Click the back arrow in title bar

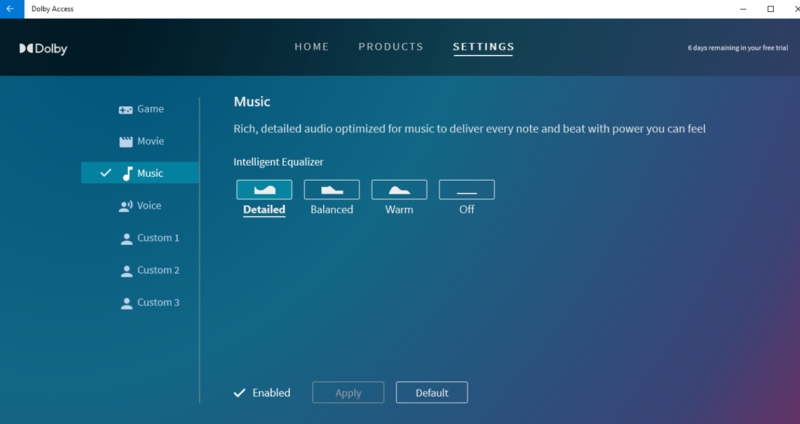click(x=11, y=9)
